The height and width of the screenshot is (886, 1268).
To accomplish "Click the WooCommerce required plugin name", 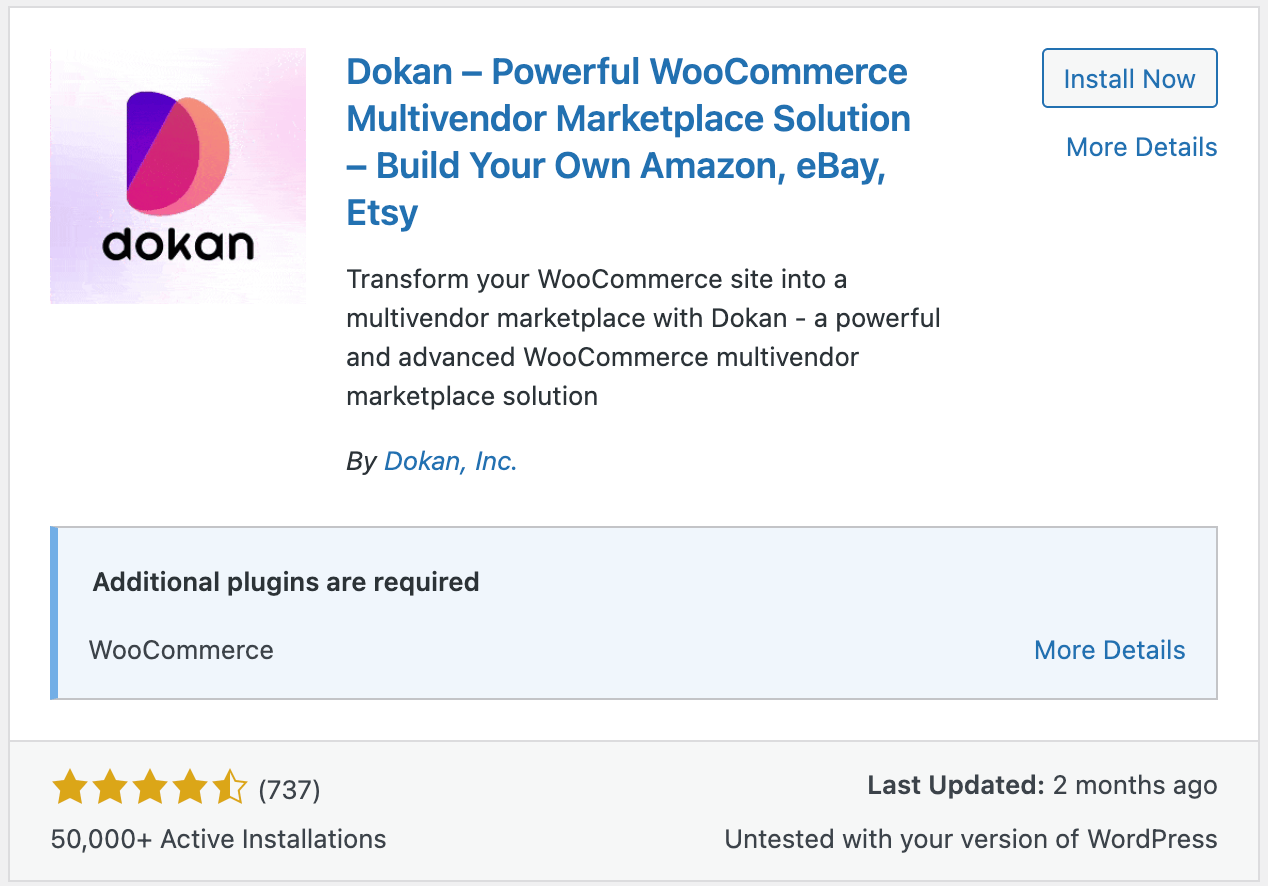I will pos(181,650).
